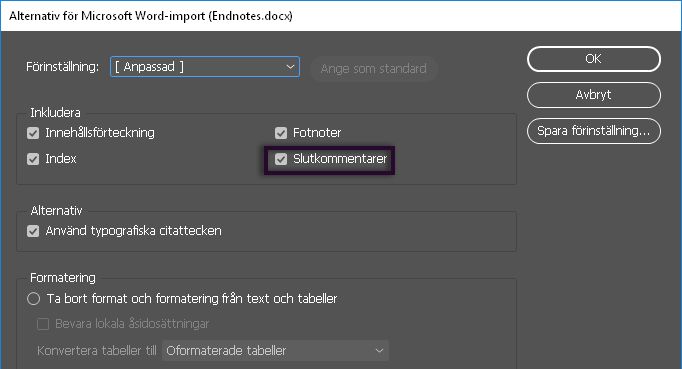Open the Förinställning dropdown
This screenshot has width=682, height=369.
[x=205, y=67]
